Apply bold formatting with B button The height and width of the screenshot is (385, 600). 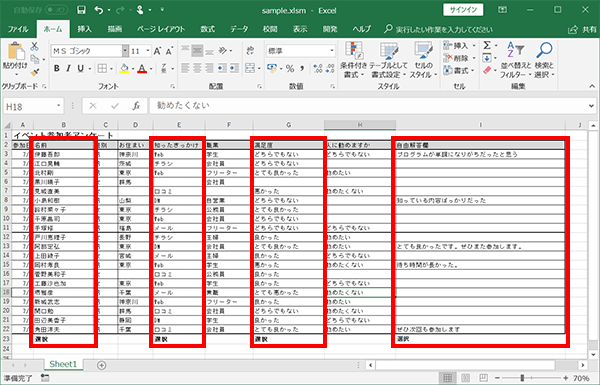click(x=57, y=69)
